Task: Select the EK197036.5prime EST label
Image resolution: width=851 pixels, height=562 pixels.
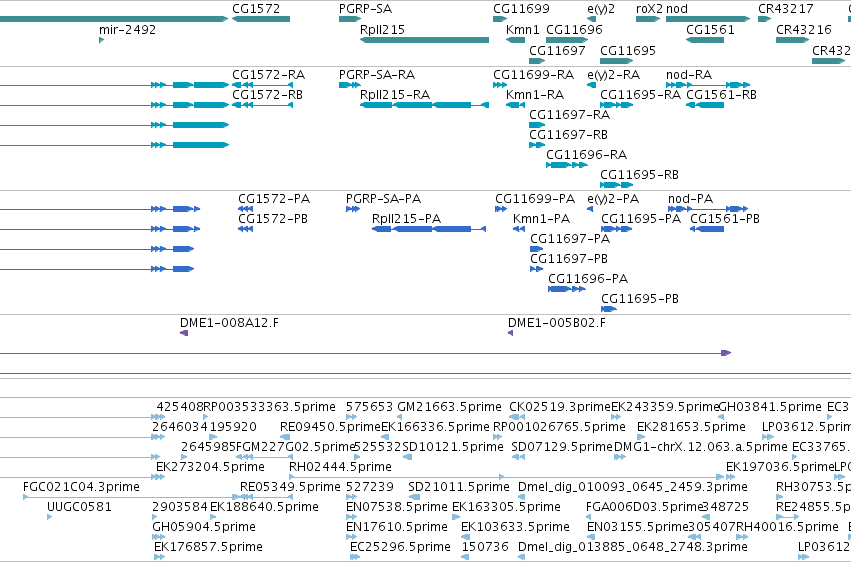Action: click(779, 467)
